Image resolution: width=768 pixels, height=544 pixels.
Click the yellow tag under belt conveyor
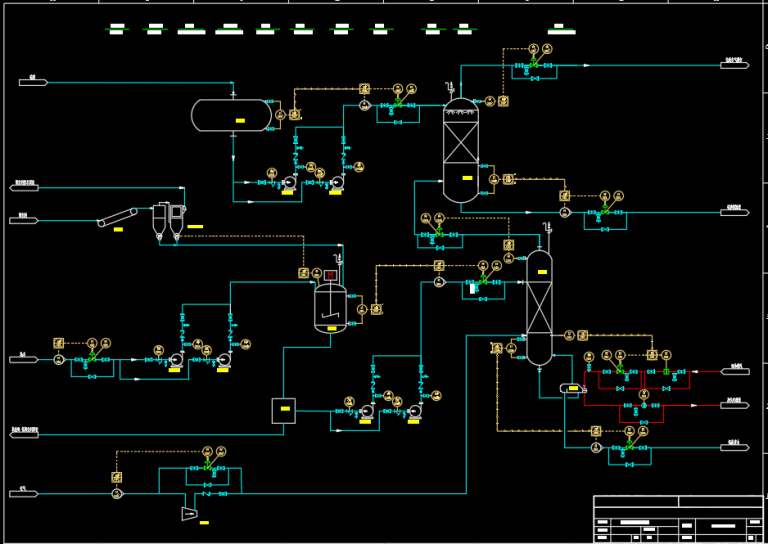[x=118, y=231]
